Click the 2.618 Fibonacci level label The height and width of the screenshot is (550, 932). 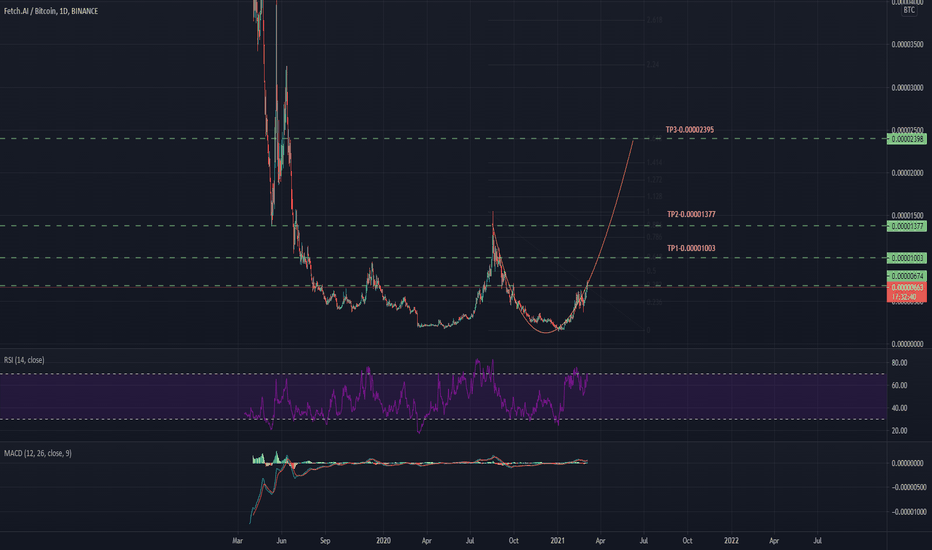coord(654,20)
